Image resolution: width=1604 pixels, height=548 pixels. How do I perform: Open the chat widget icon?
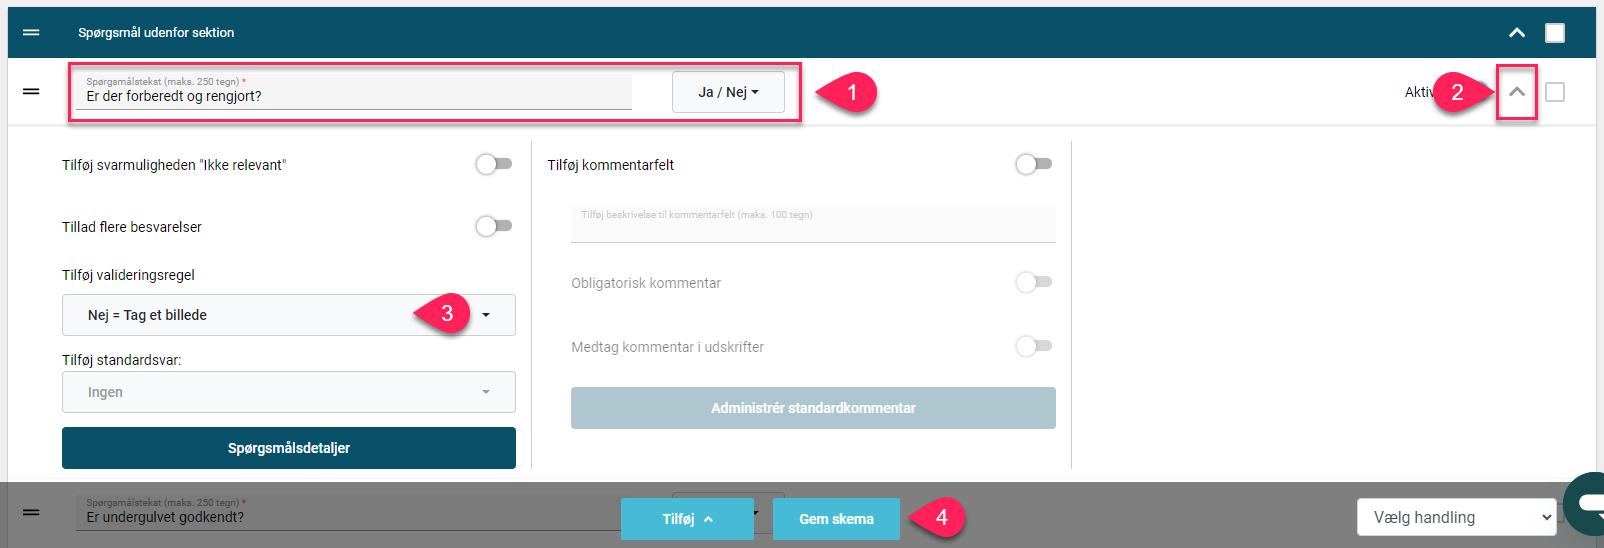(1586, 504)
